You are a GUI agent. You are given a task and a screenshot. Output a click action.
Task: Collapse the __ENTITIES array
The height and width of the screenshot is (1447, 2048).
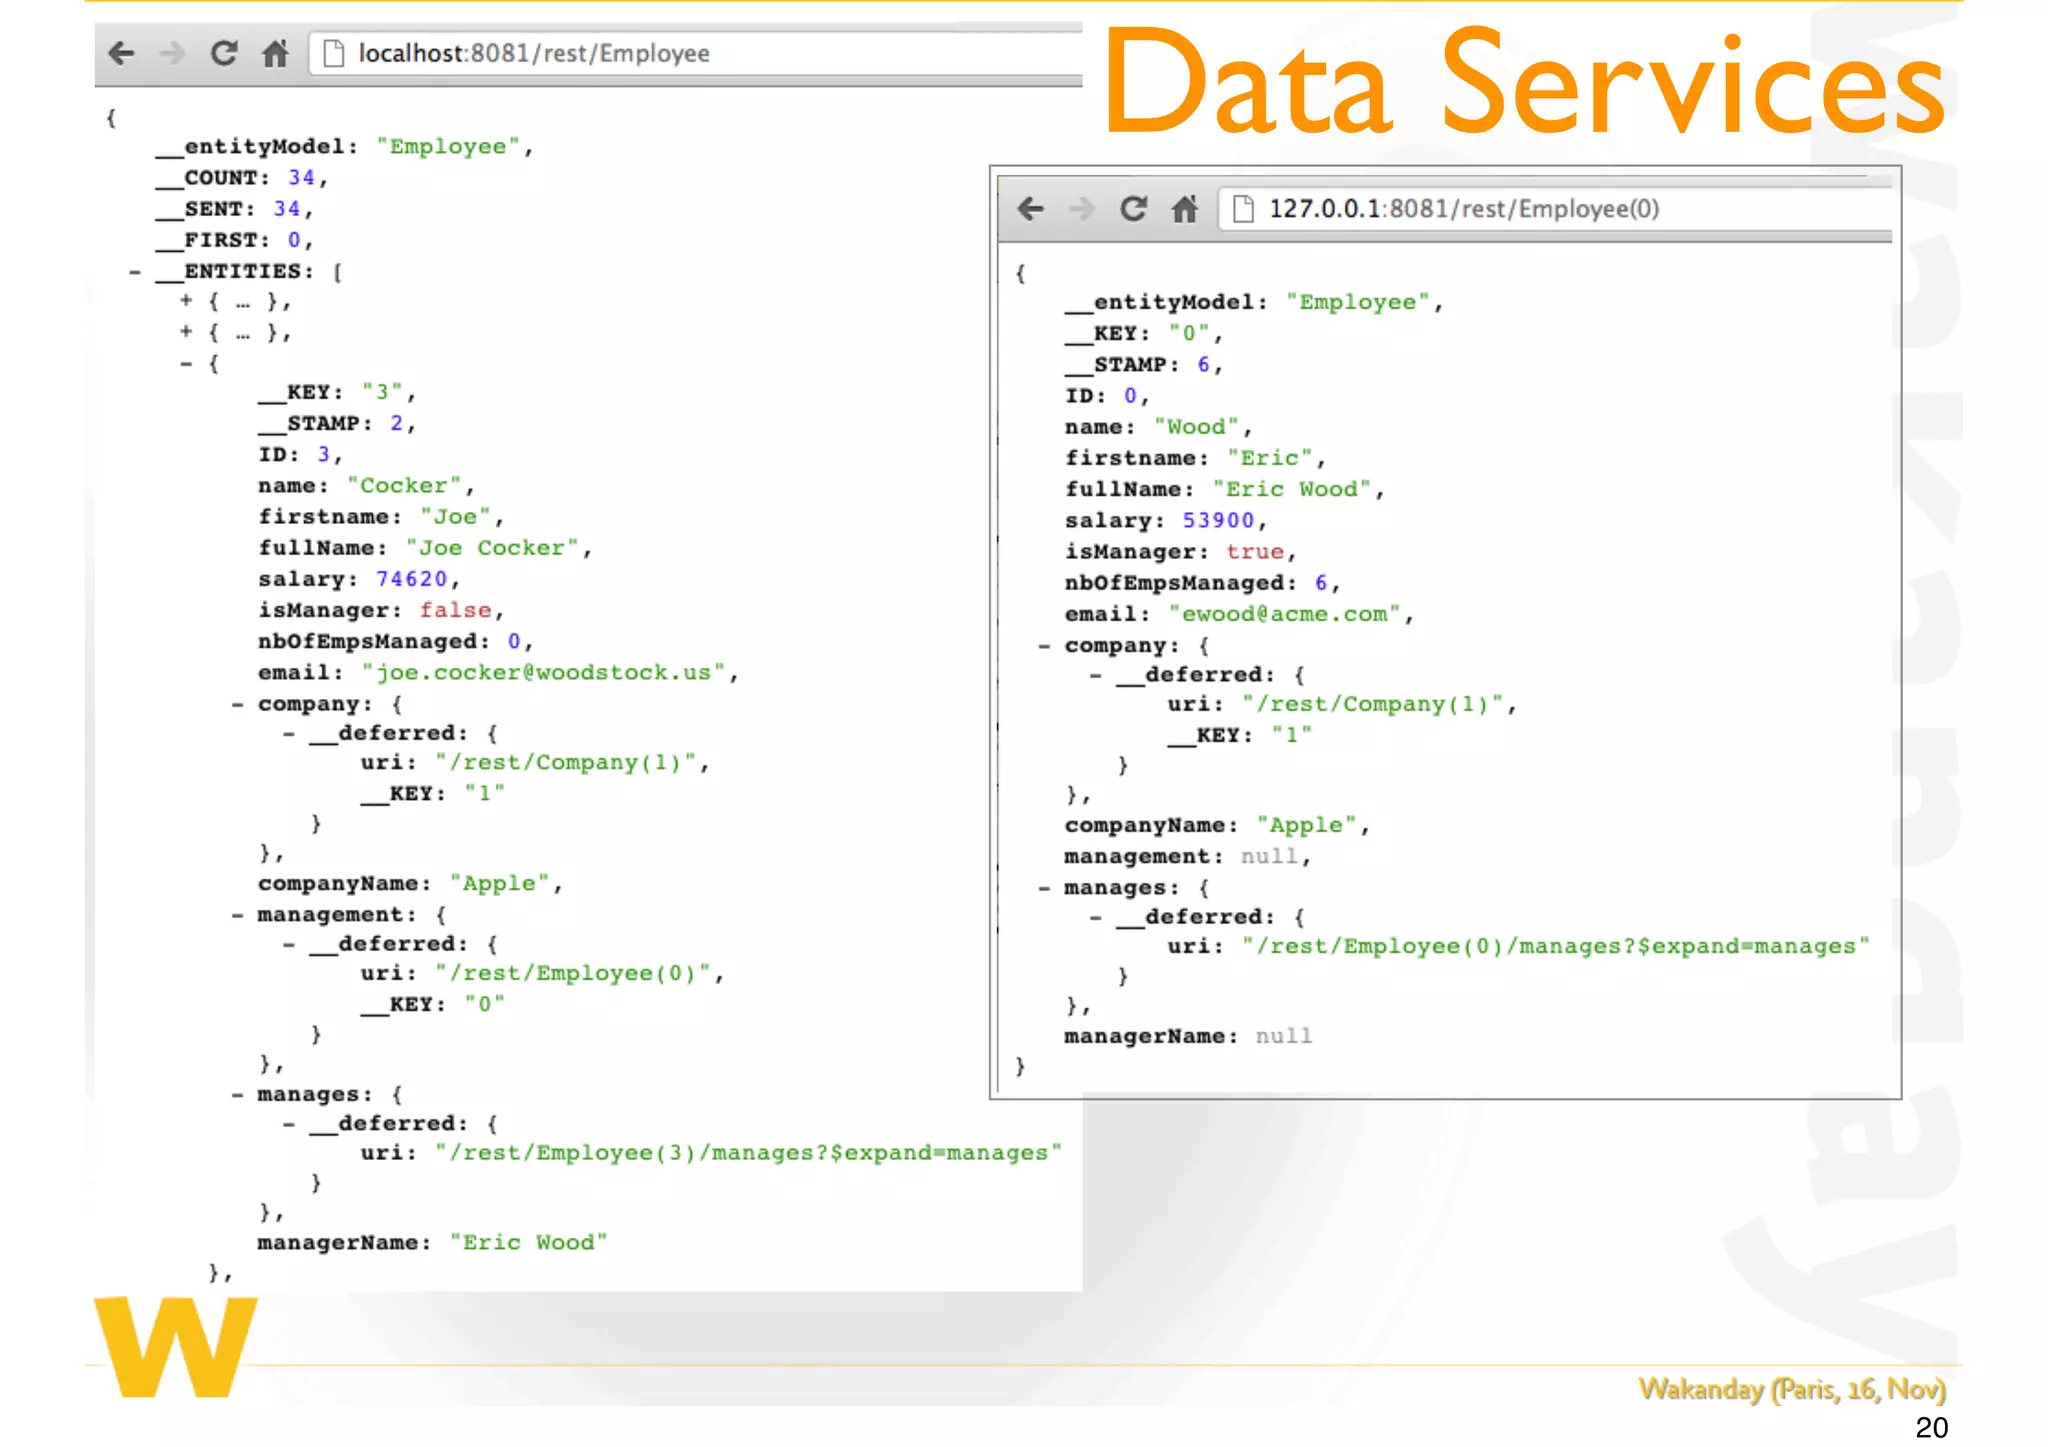tap(135, 272)
